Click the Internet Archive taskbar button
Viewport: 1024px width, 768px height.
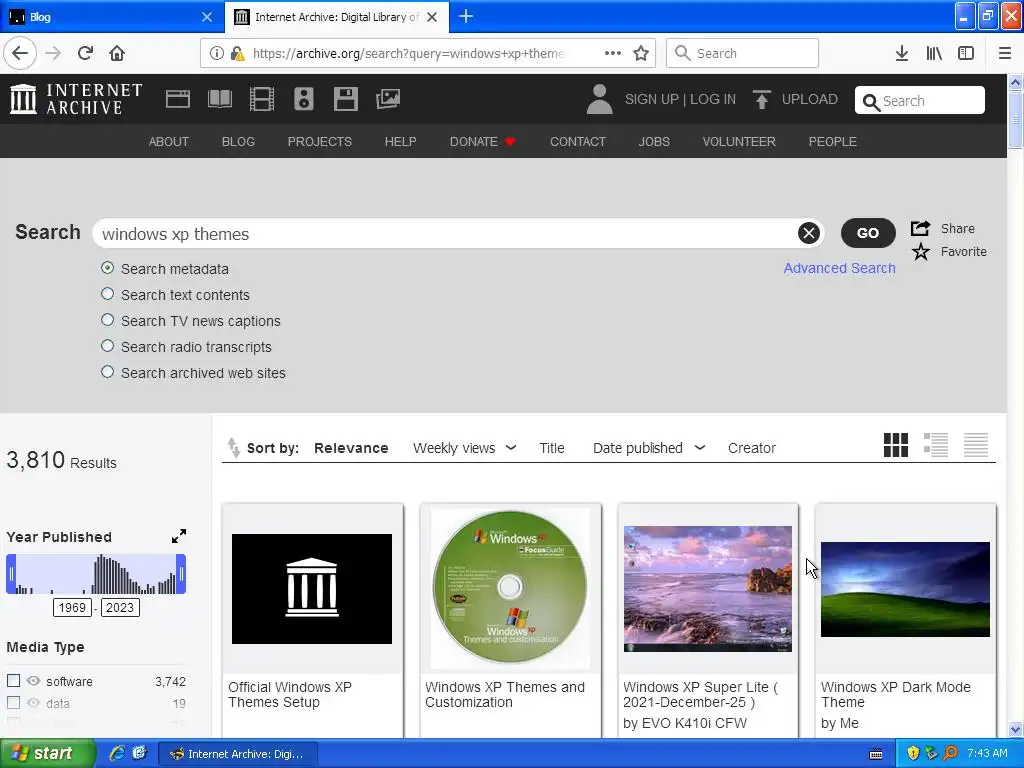[239, 754]
